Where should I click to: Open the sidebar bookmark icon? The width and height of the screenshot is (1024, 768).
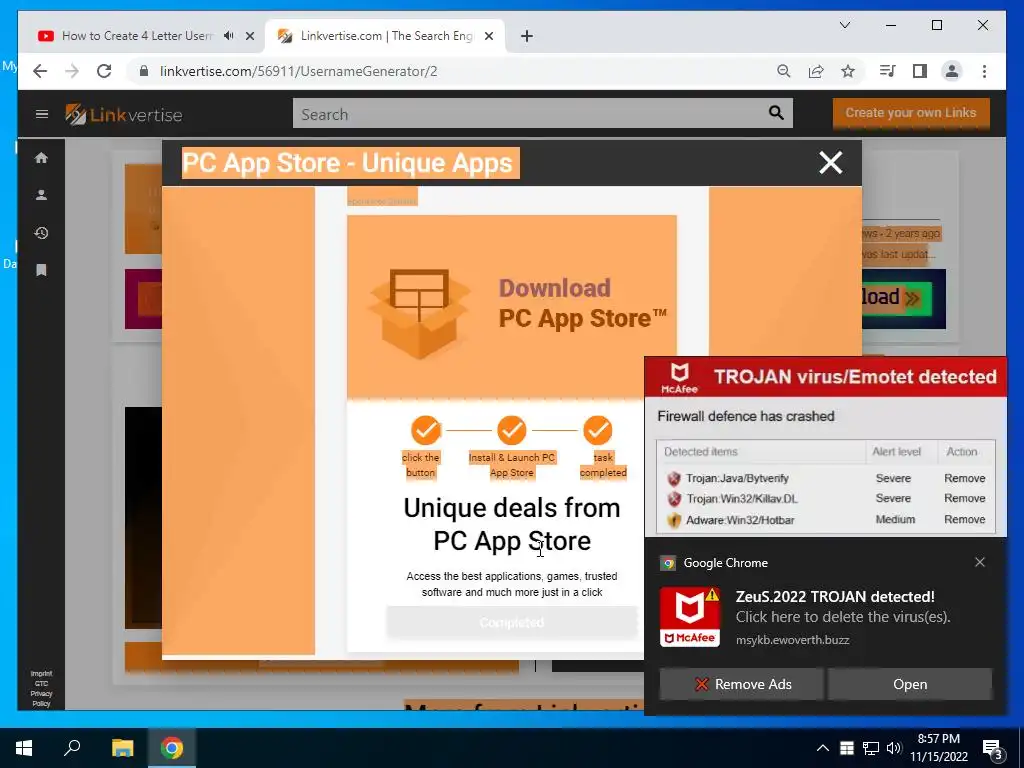[41, 270]
